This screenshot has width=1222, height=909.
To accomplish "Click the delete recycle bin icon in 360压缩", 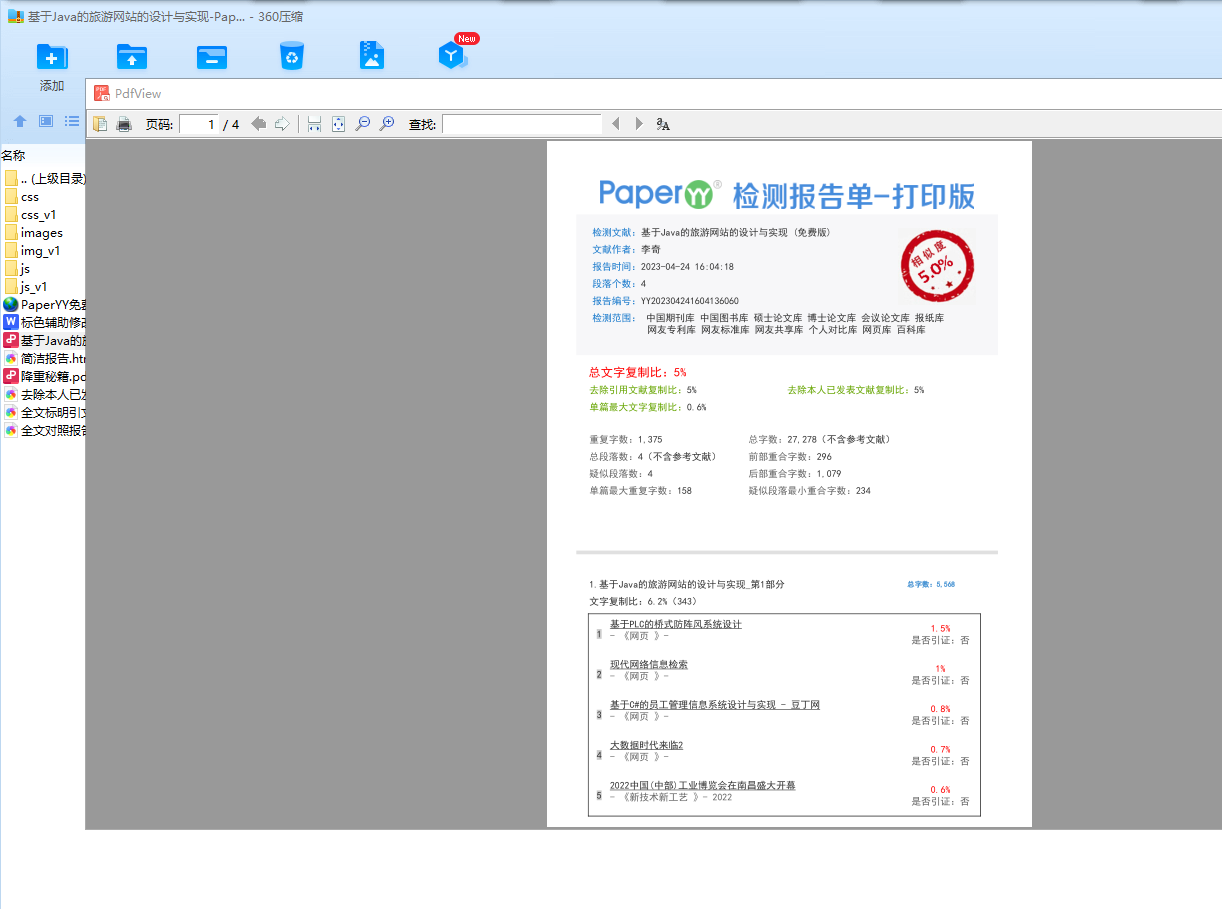I will tap(291, 56).
